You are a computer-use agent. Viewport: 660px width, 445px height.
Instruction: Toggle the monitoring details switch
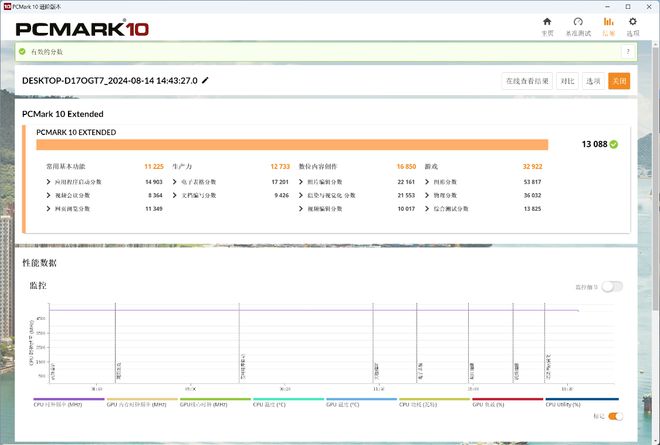pyautogui.click(x=612, y=287)
